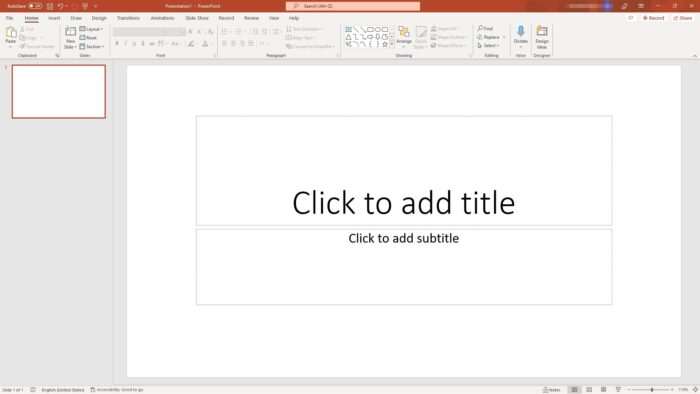
Task: Click the Save icon in the title bar
Action: coord(50,6)
